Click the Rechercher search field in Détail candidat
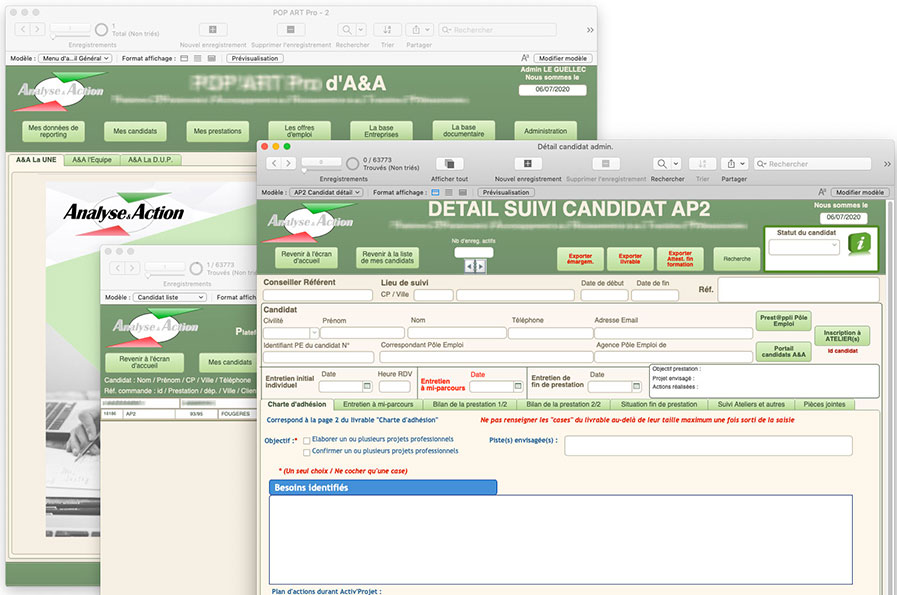This screenshot has width=897, height=595. (812, 164)
